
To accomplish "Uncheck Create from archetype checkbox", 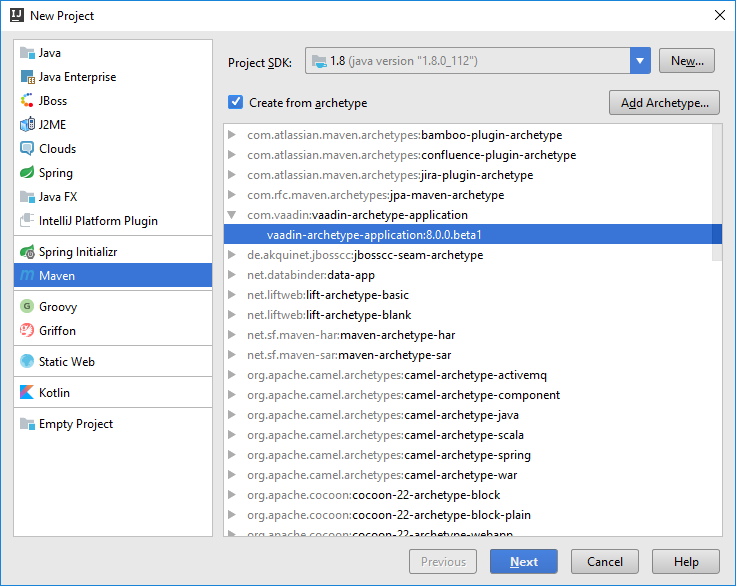I will pyautogui.click(x=235, y=102).
